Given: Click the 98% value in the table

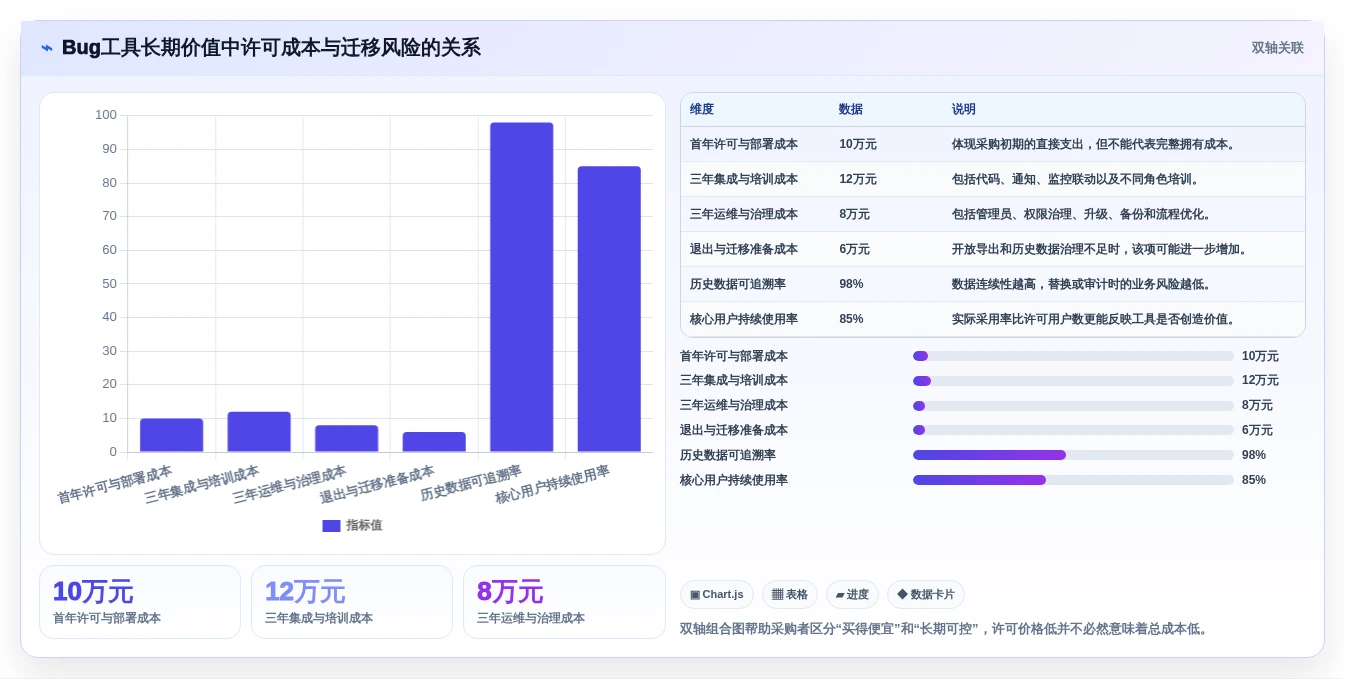Looking at the screenshot, I should pos(851,284).
